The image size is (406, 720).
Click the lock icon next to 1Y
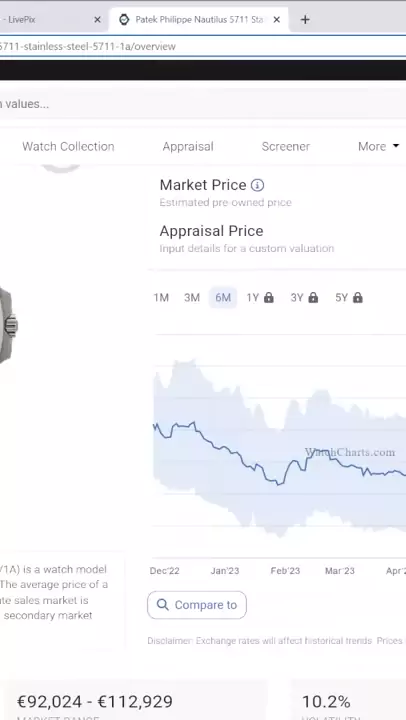coord(269,298)
